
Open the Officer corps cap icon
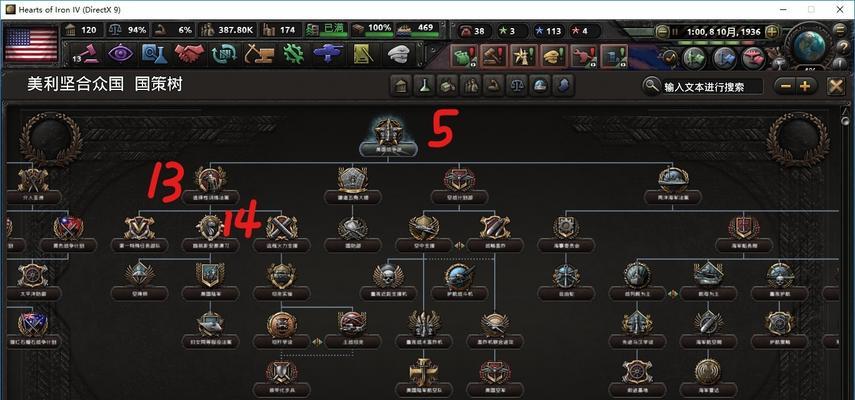point(399,53)
